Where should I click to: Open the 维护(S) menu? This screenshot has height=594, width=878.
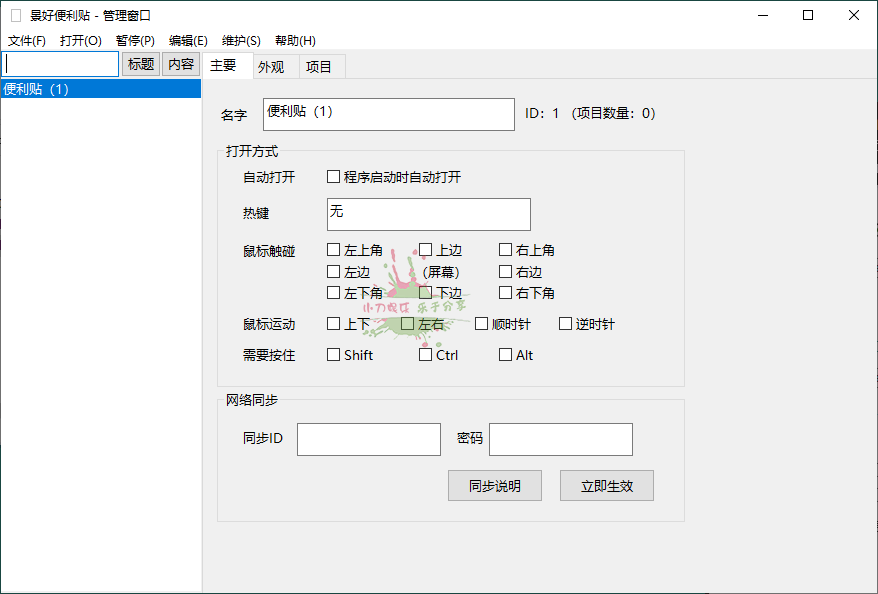[x=243, y=40]
